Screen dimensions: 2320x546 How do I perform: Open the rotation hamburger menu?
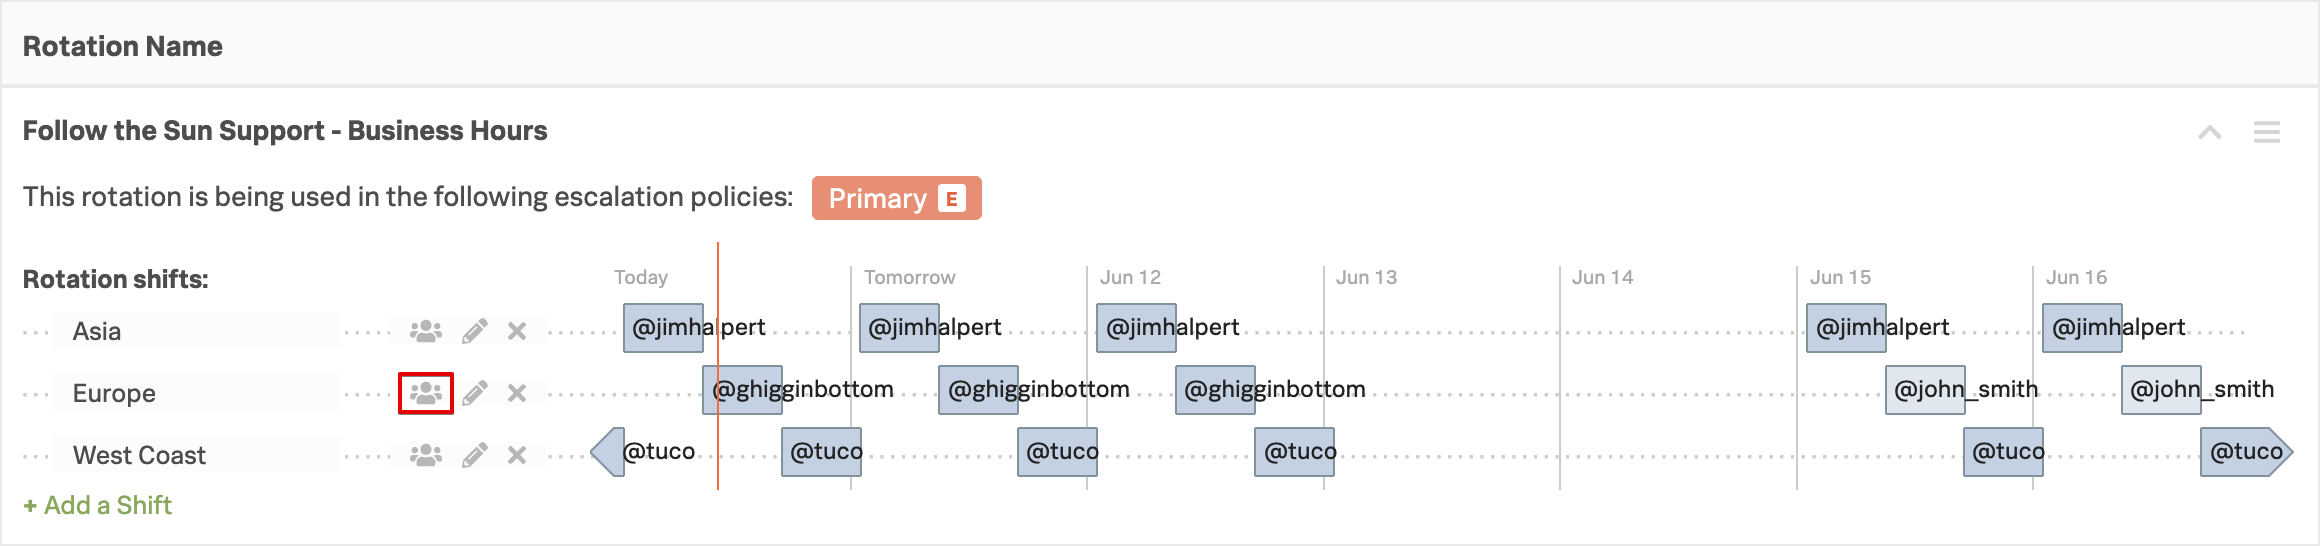click(x=2267, y=132)
